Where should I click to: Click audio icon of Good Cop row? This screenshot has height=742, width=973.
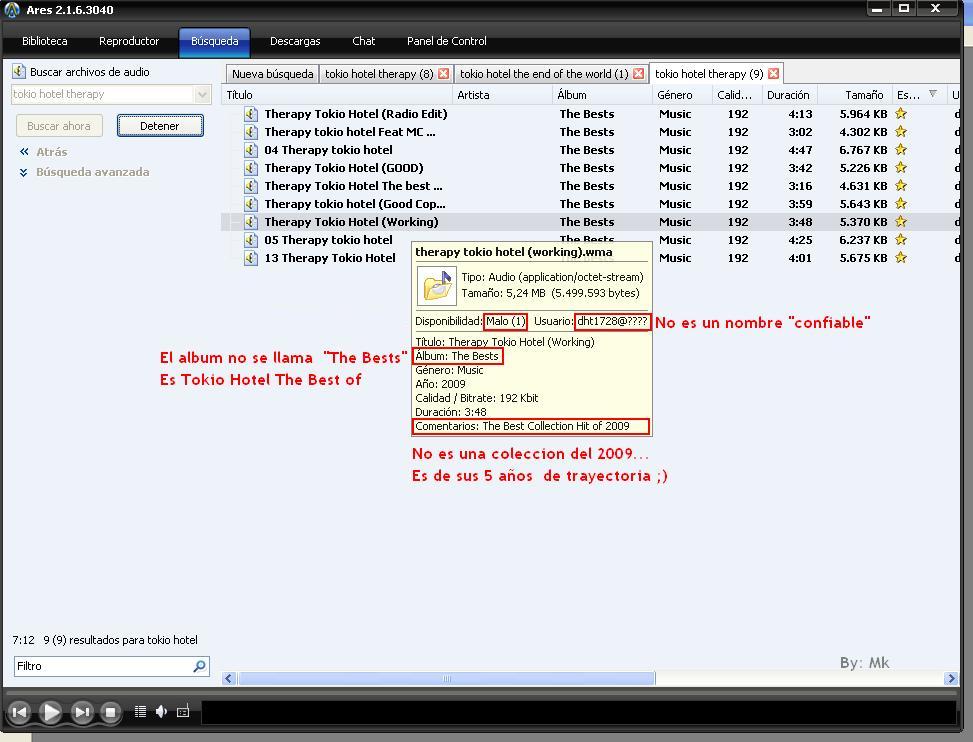pos(251,204)
